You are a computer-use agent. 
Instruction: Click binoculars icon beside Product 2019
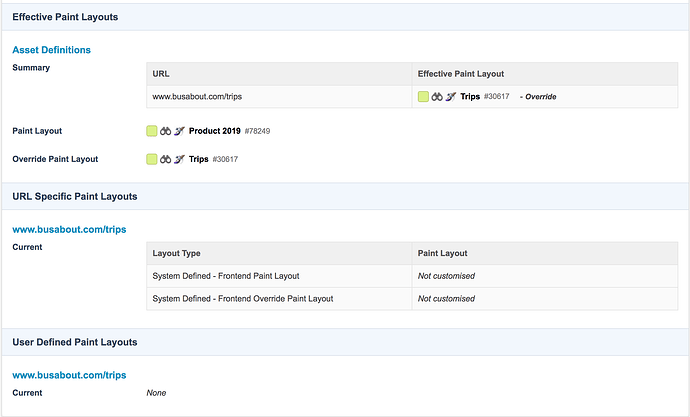pyautogui.click(x=166, y=131)
